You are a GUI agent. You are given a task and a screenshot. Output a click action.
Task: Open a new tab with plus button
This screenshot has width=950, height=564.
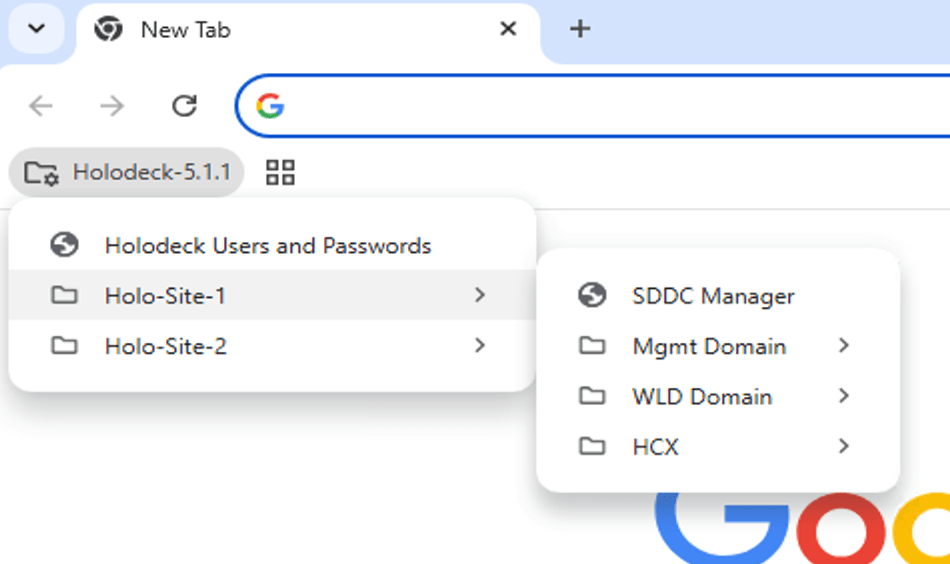pos(579,29)
